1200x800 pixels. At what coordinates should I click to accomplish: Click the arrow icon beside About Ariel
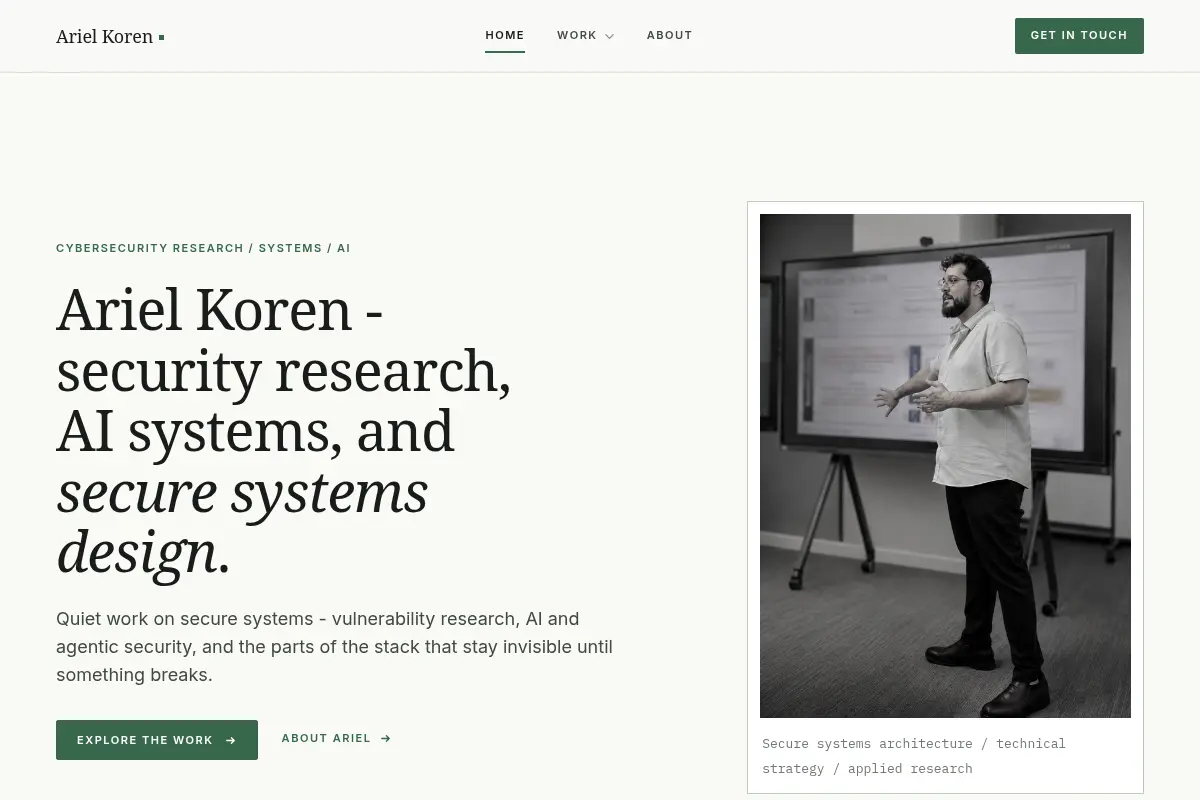(386, 739)
